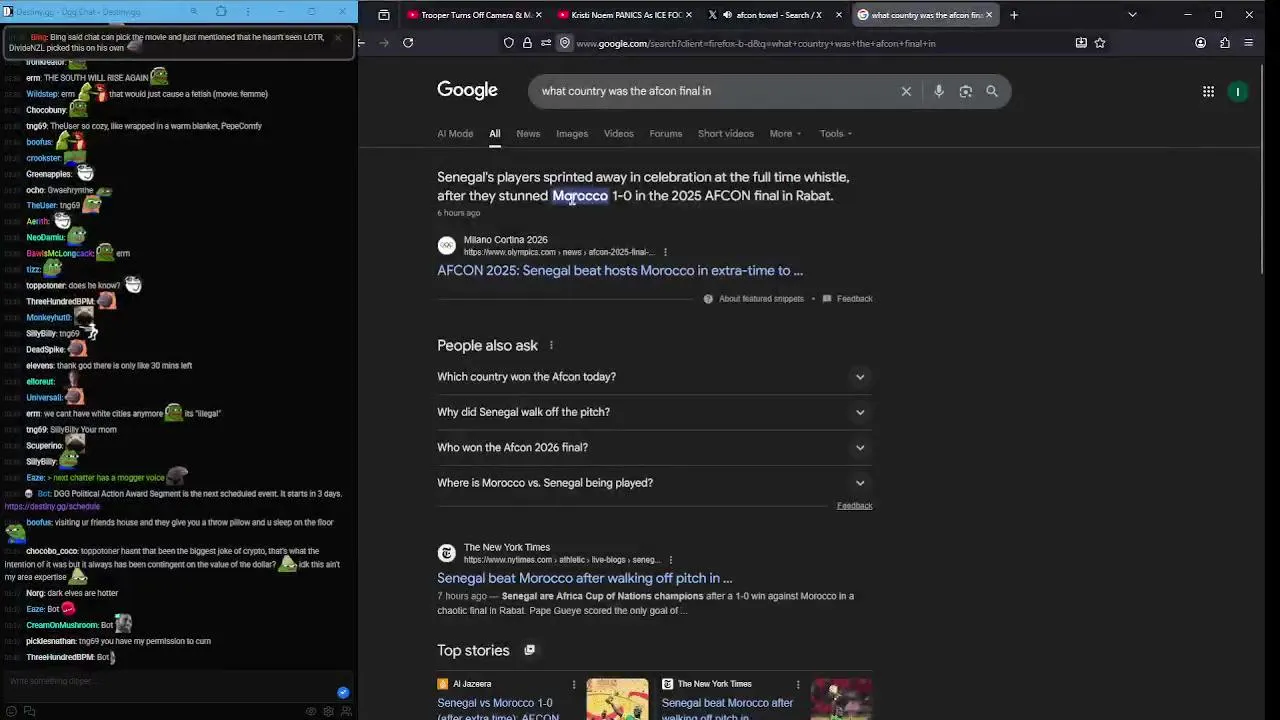The image size is (1280, 720).
Task: Open the chat window extensions icon
Action: (x=221, y=11)
